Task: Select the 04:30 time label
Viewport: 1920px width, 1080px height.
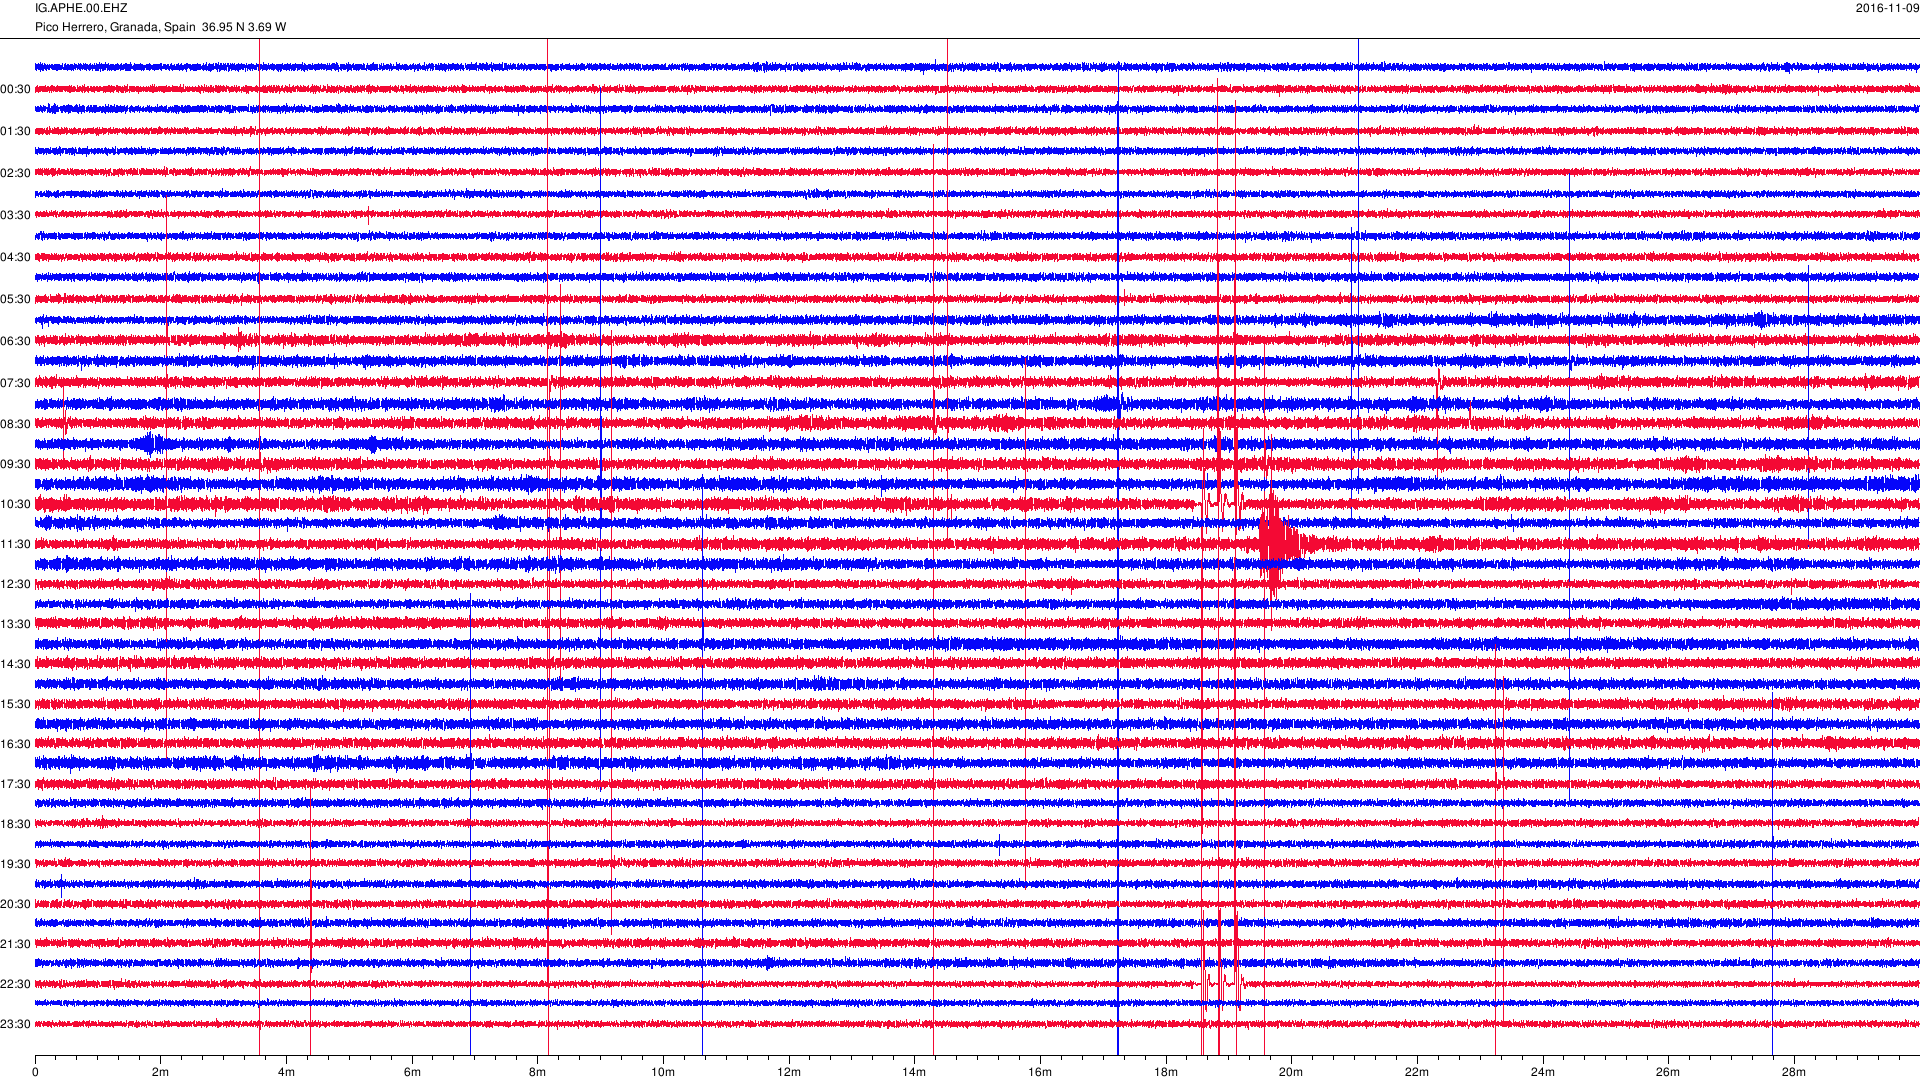Action: pyautogui.click(x=15, y=257)
